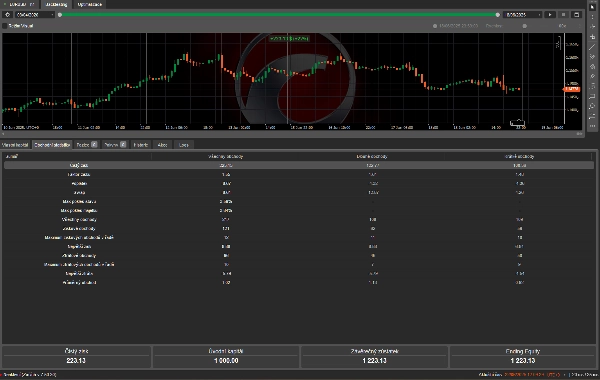600x380 pixels.
Task: Select the pitchfork or channel drawing tool
Action: pos(592,57)
